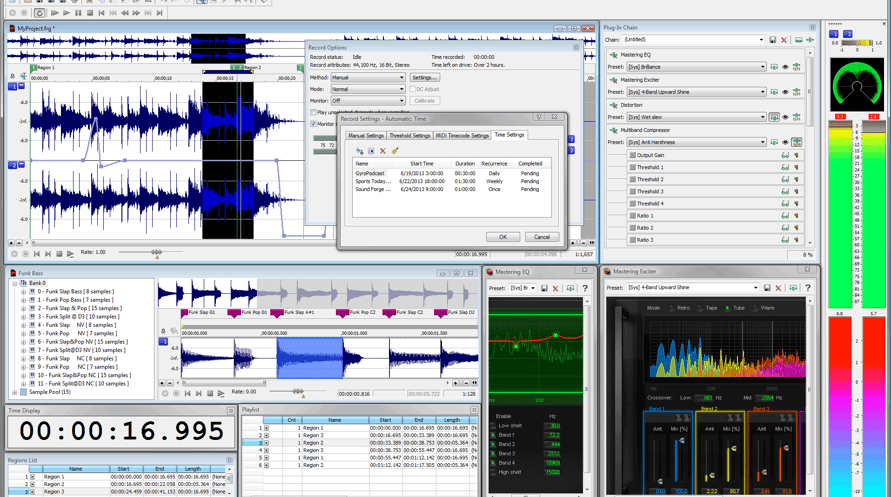
Task: Click the Threshold 1 envelope glasses icon
Action: tap(785, 168)
